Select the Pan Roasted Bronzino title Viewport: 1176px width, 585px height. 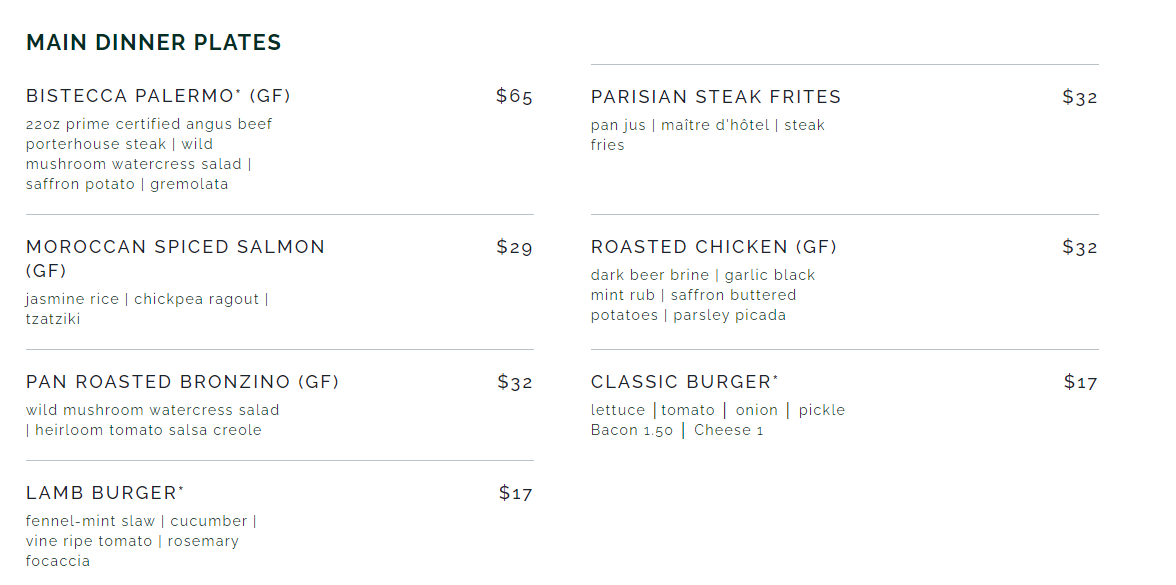tap(182, 382)
